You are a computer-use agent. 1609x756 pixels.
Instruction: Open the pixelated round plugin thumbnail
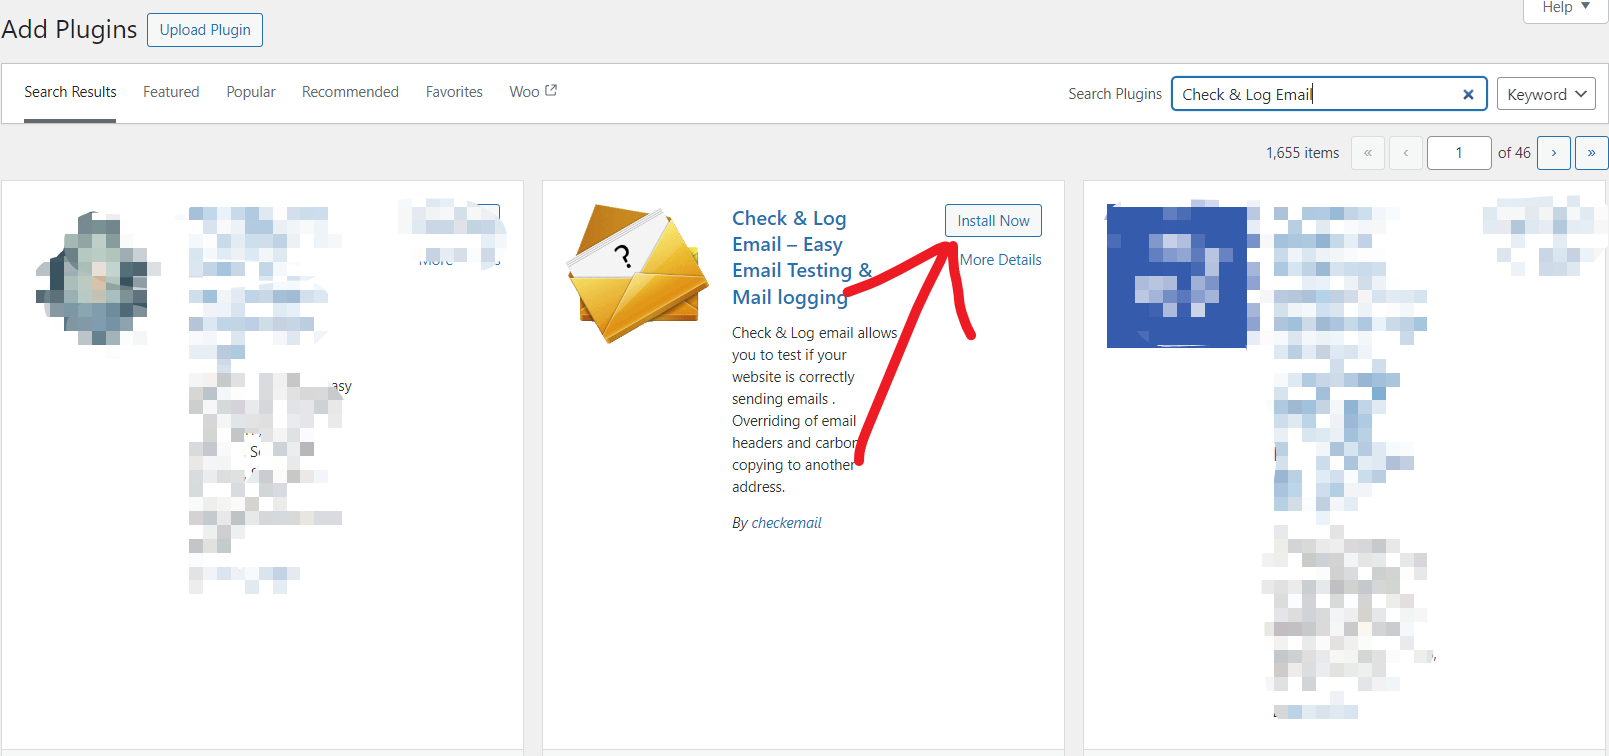98,278
